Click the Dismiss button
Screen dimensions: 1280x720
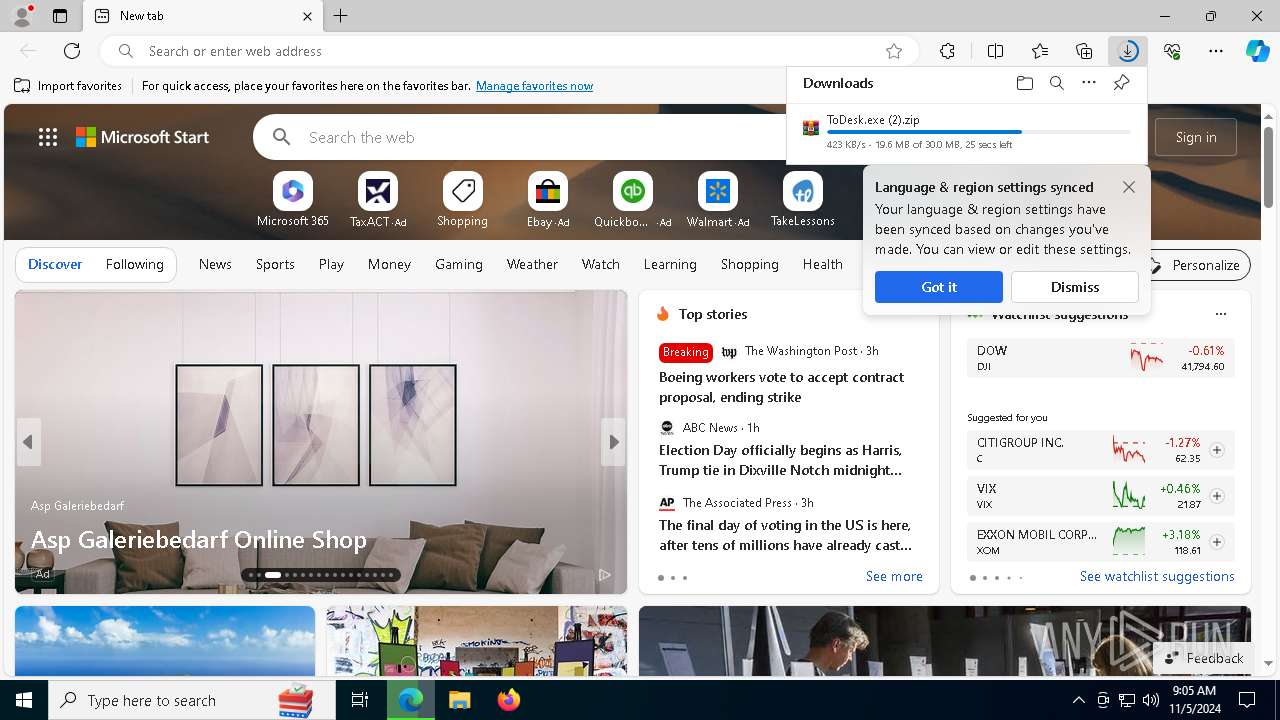1075,287
